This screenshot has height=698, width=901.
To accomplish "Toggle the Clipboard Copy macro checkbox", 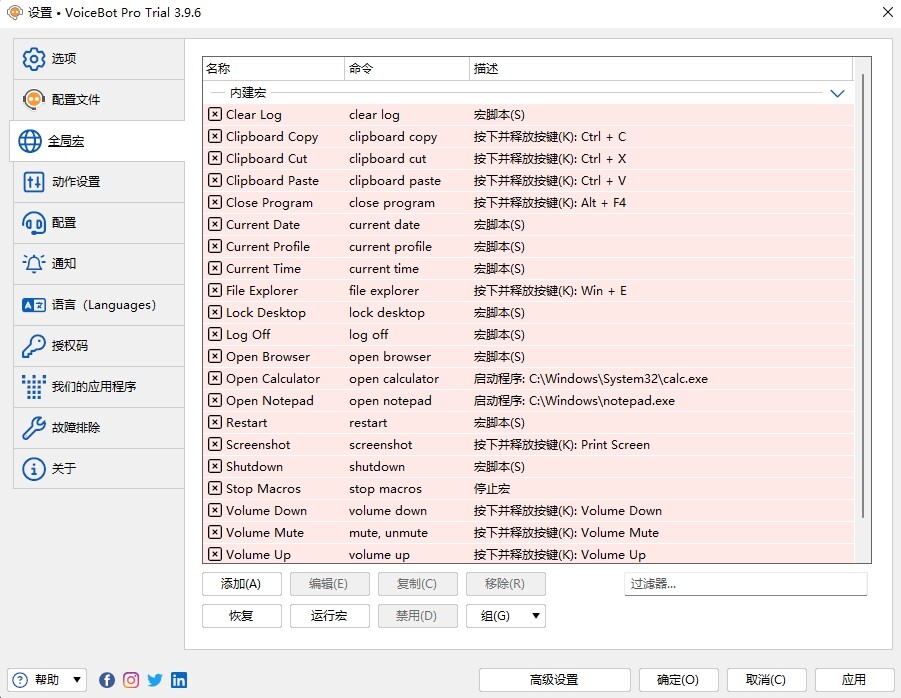I will coord(214,136).
